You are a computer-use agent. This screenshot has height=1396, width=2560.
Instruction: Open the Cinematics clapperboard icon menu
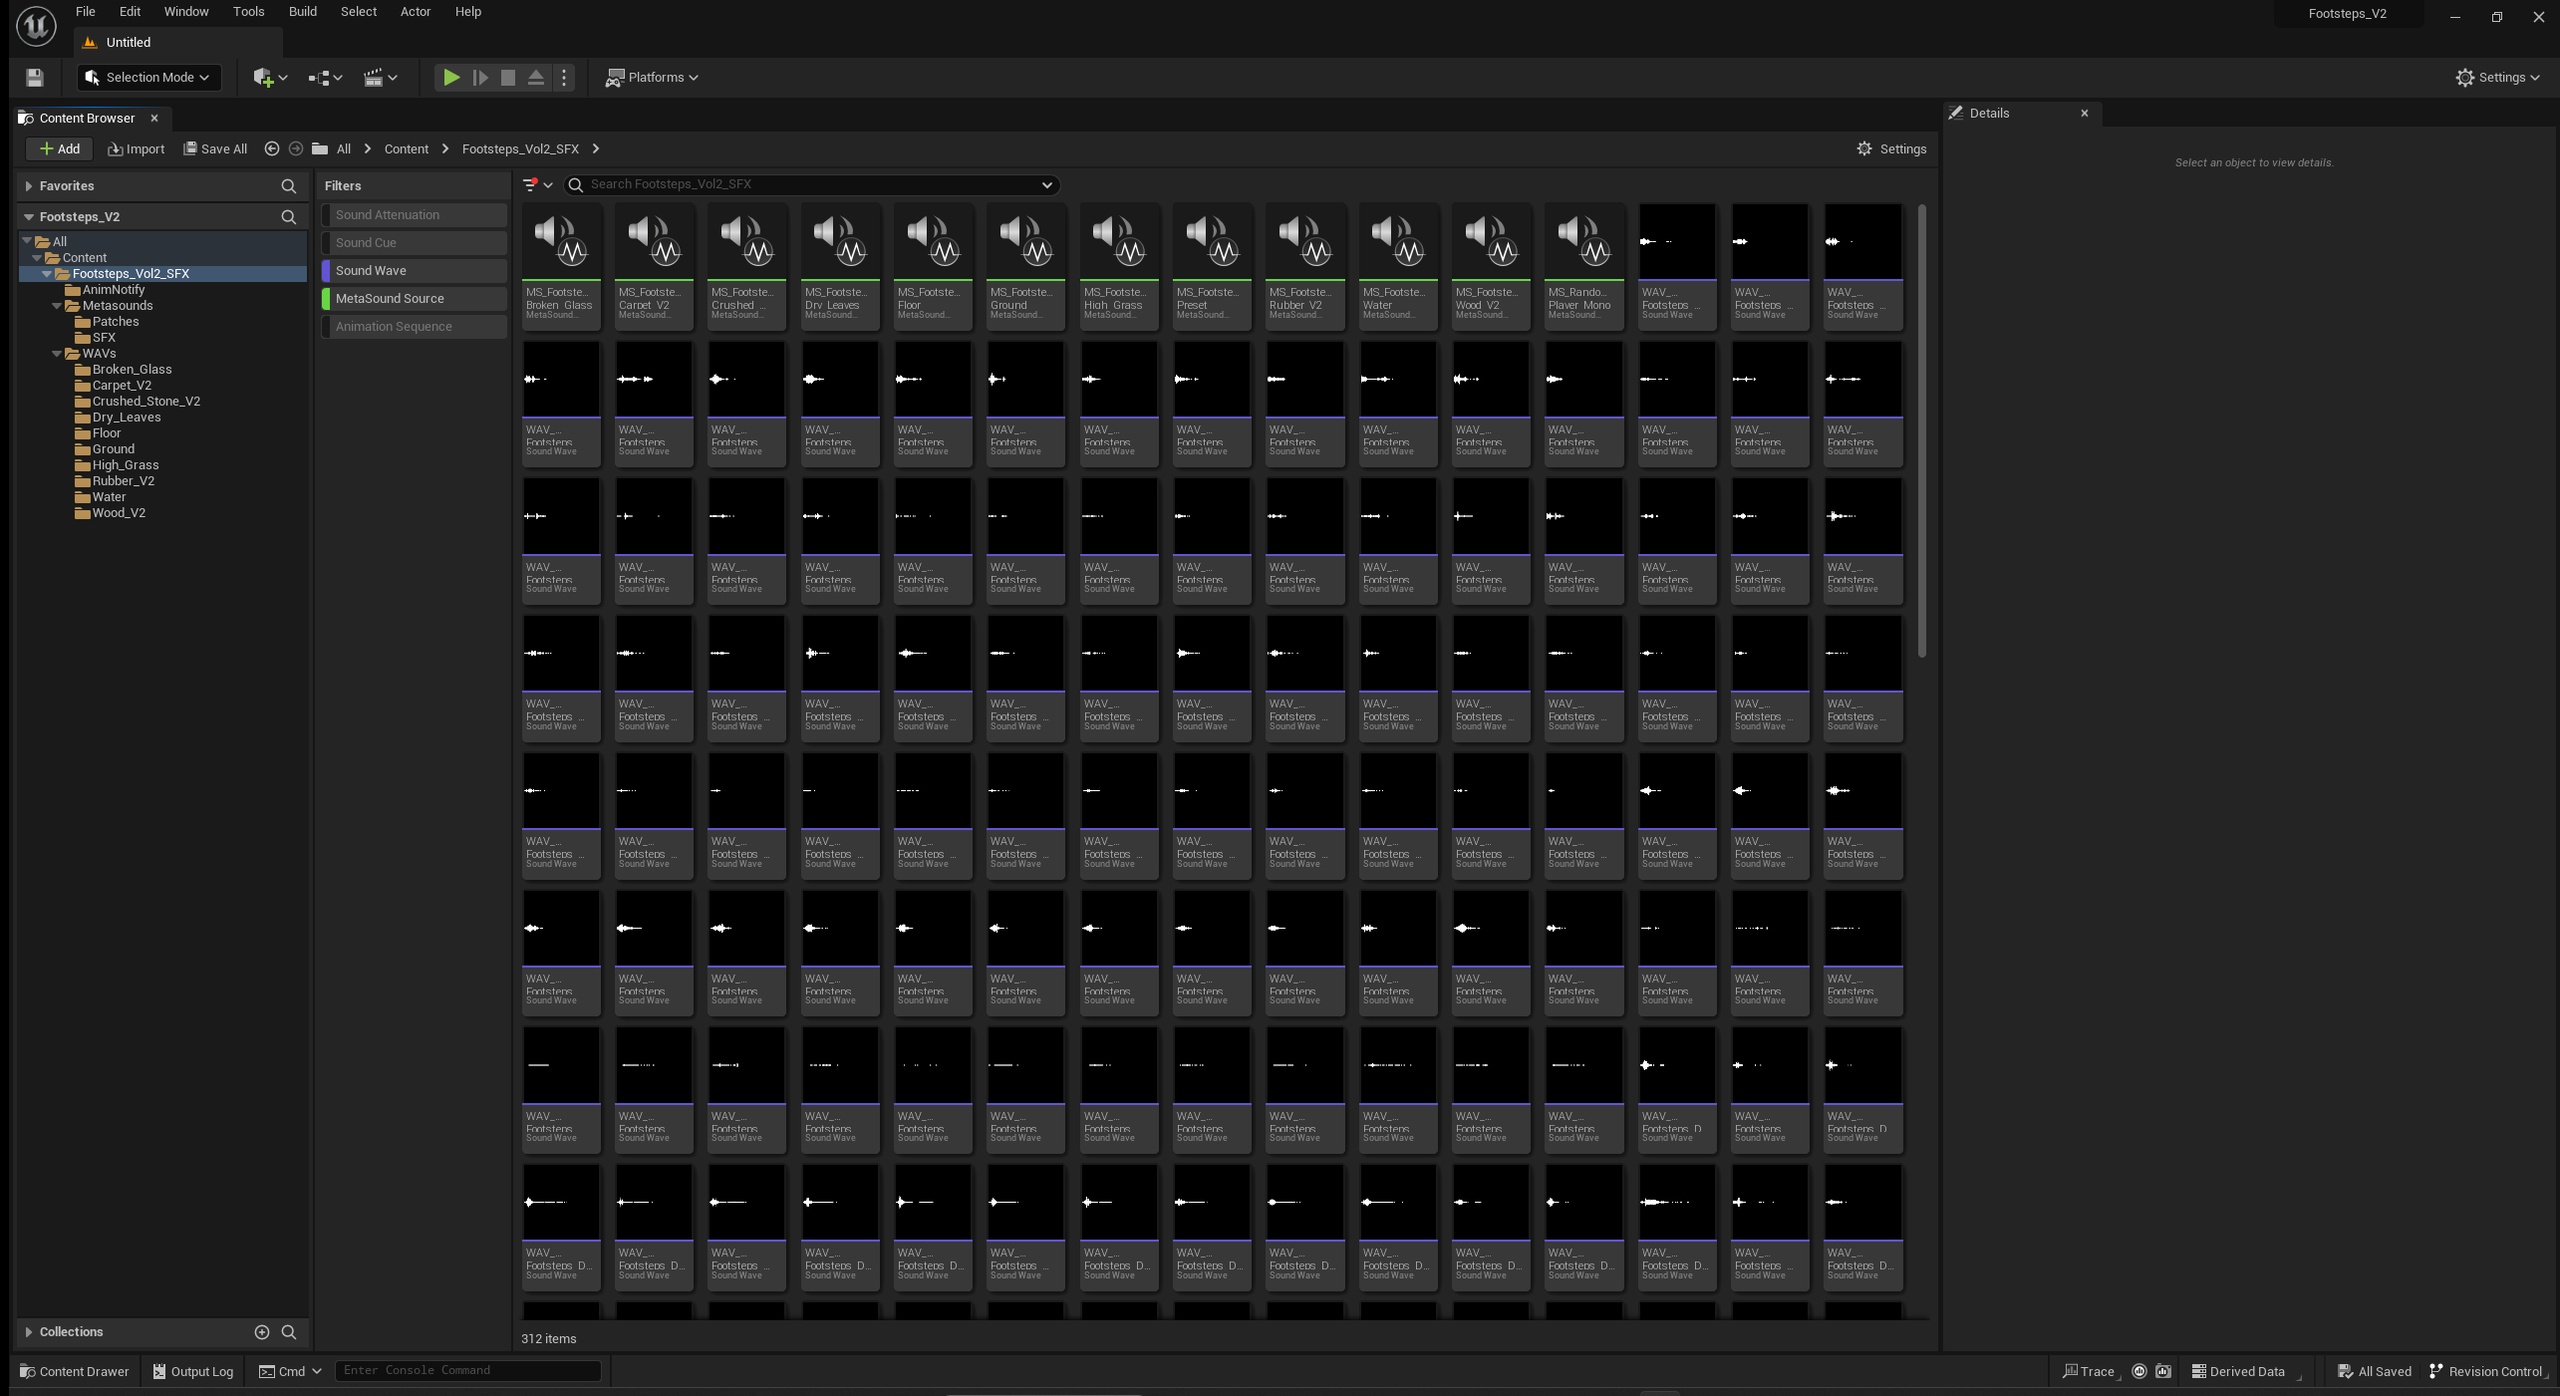click(x=380, y=77)
